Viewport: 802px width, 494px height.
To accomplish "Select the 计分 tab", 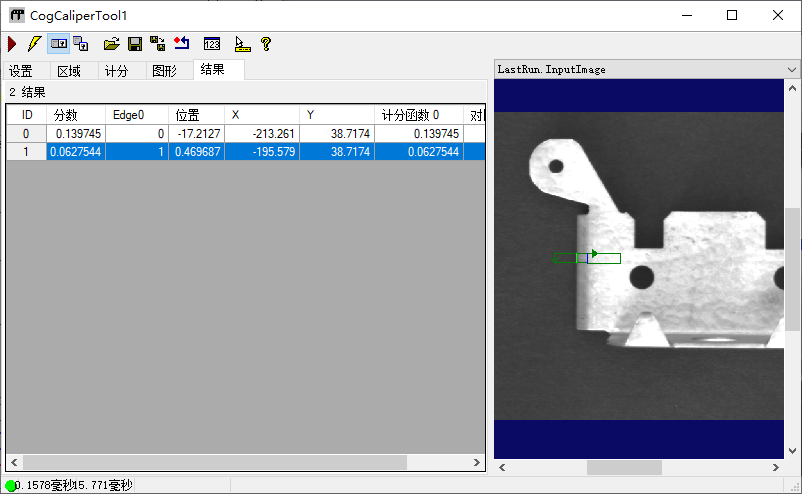I will click(117, 71).
